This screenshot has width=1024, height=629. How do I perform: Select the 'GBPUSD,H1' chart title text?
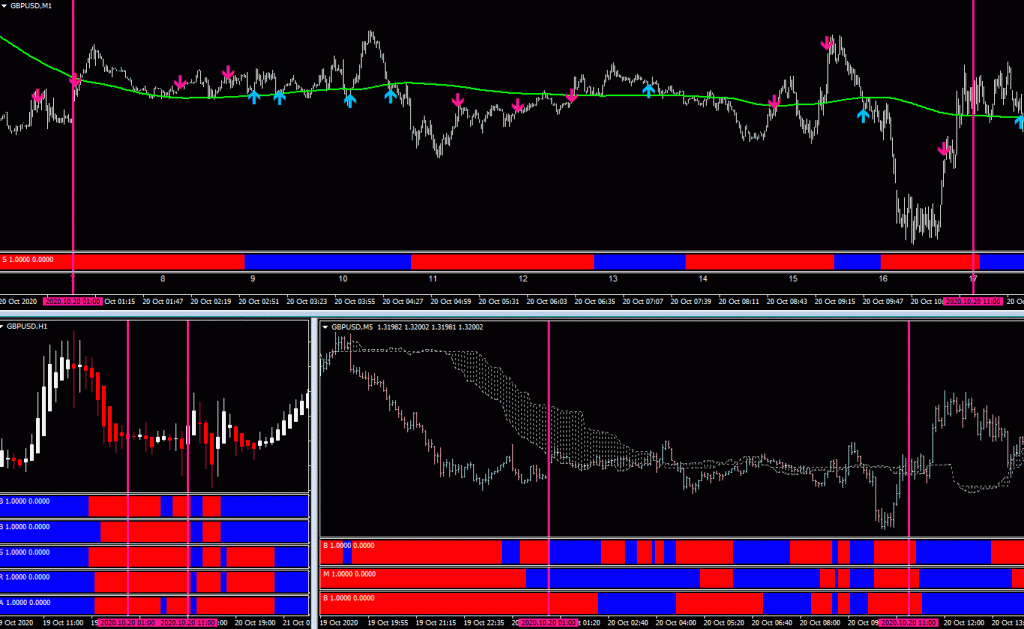(x=27, y=327)
